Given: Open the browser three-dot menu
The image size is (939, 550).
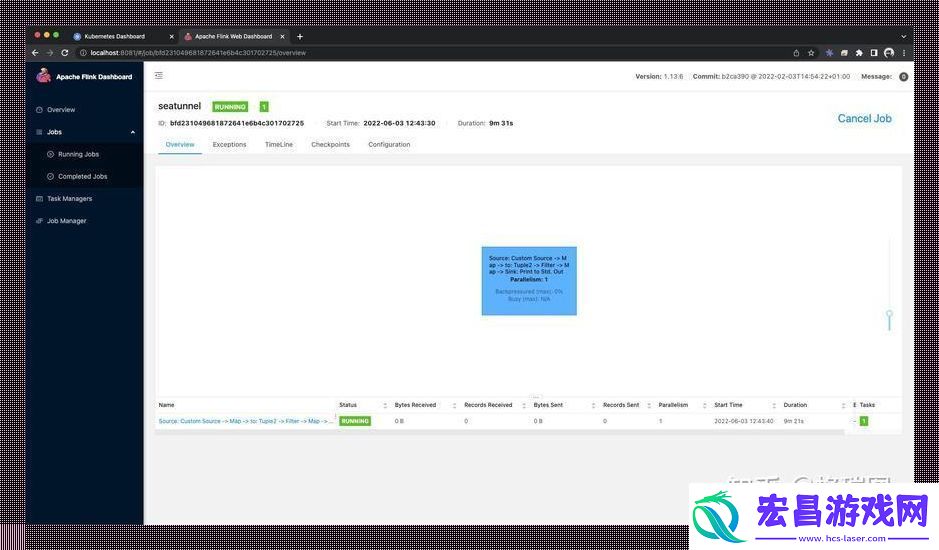Looking at the screenshot, I should 904,53.
